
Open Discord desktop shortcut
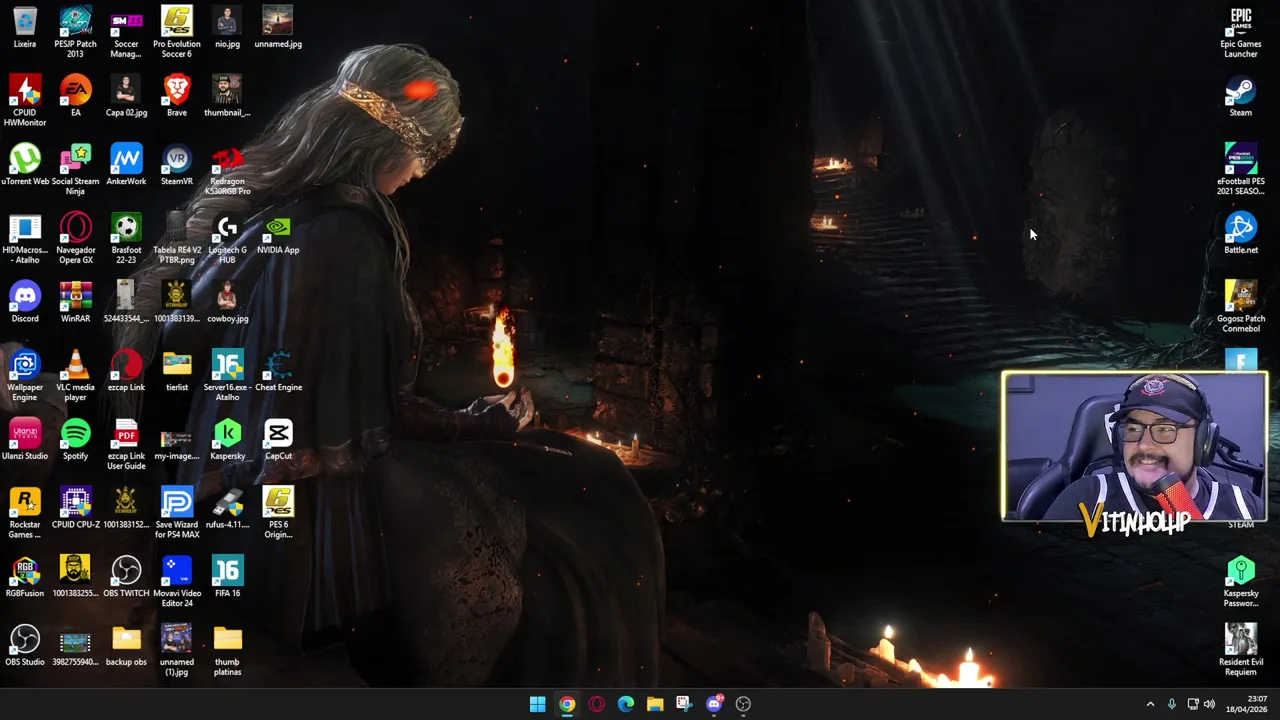pyautogui.click(x=25, y=303)
